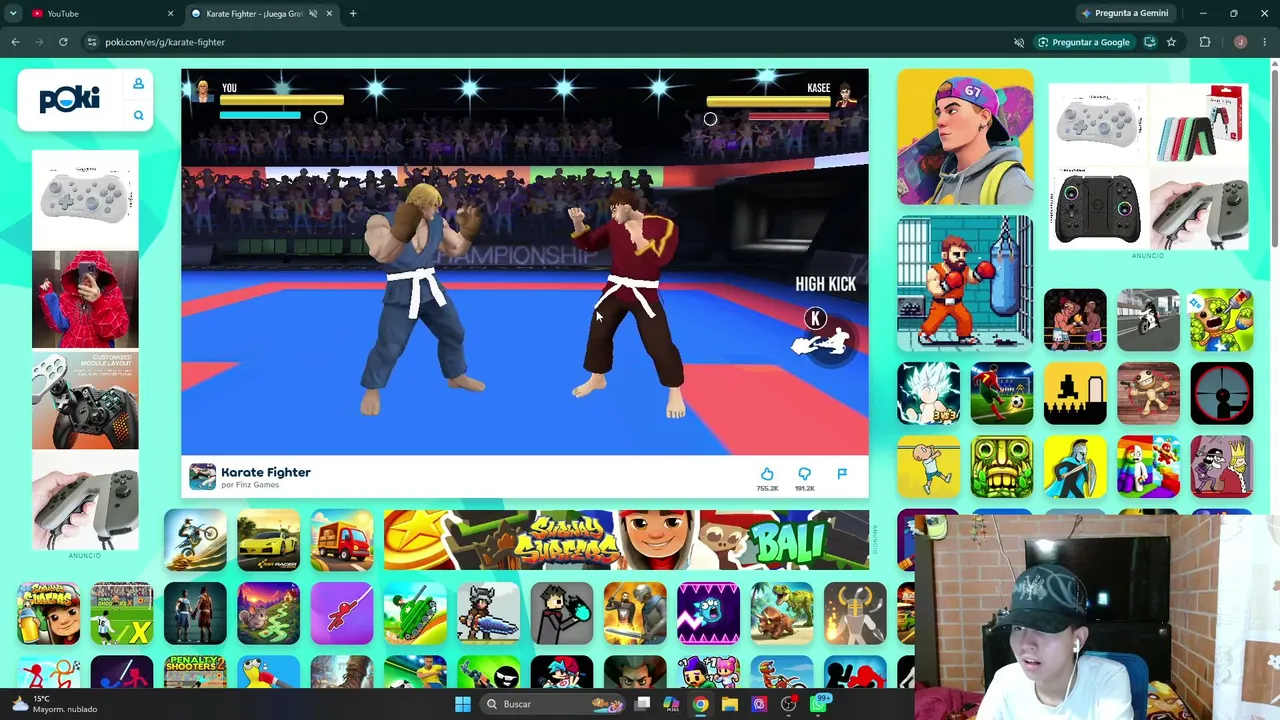Open the Poki account profile icon
This screenshot has width=1280, height=720.
138,84
